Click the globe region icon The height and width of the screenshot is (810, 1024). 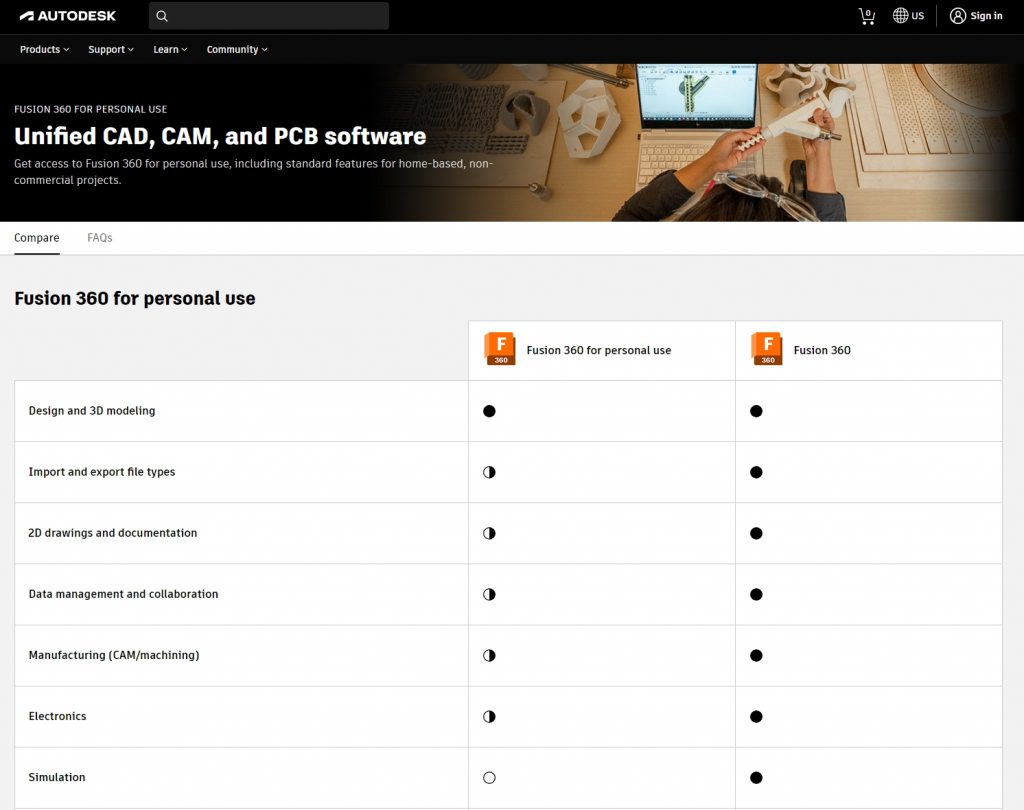[901, 16]
